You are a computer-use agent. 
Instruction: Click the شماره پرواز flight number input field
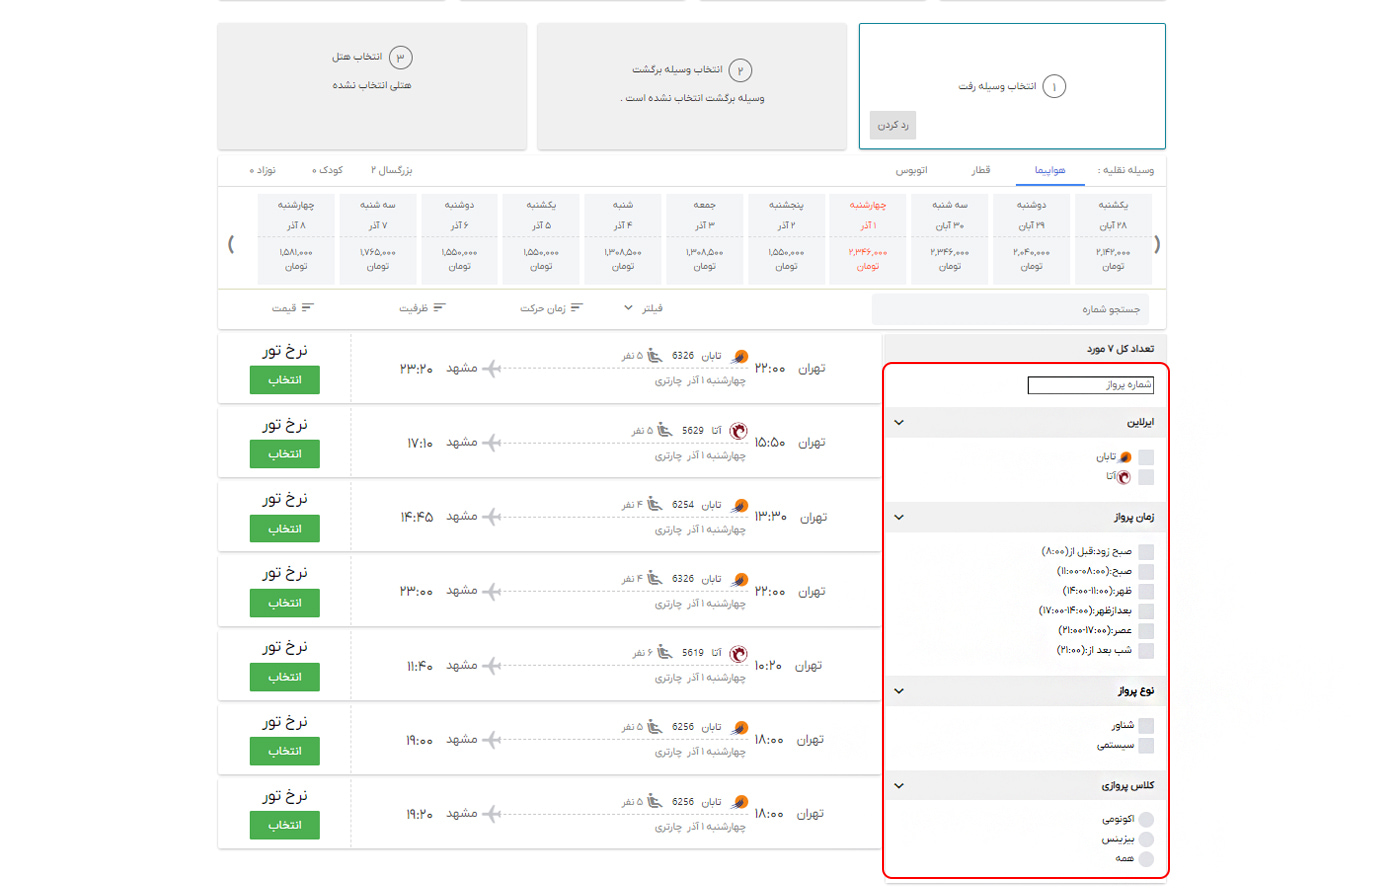(1090, 385)
